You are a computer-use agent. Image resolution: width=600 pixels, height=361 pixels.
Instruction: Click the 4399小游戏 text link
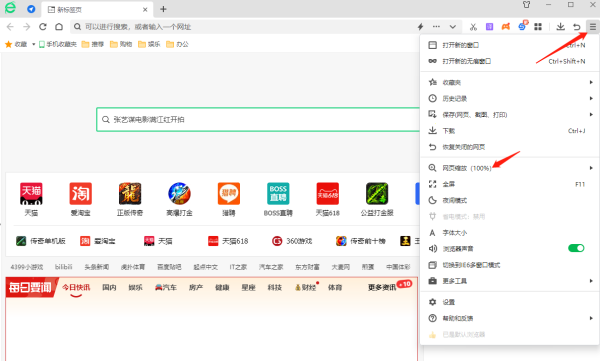pyautogui.click(x=27, y=267)
